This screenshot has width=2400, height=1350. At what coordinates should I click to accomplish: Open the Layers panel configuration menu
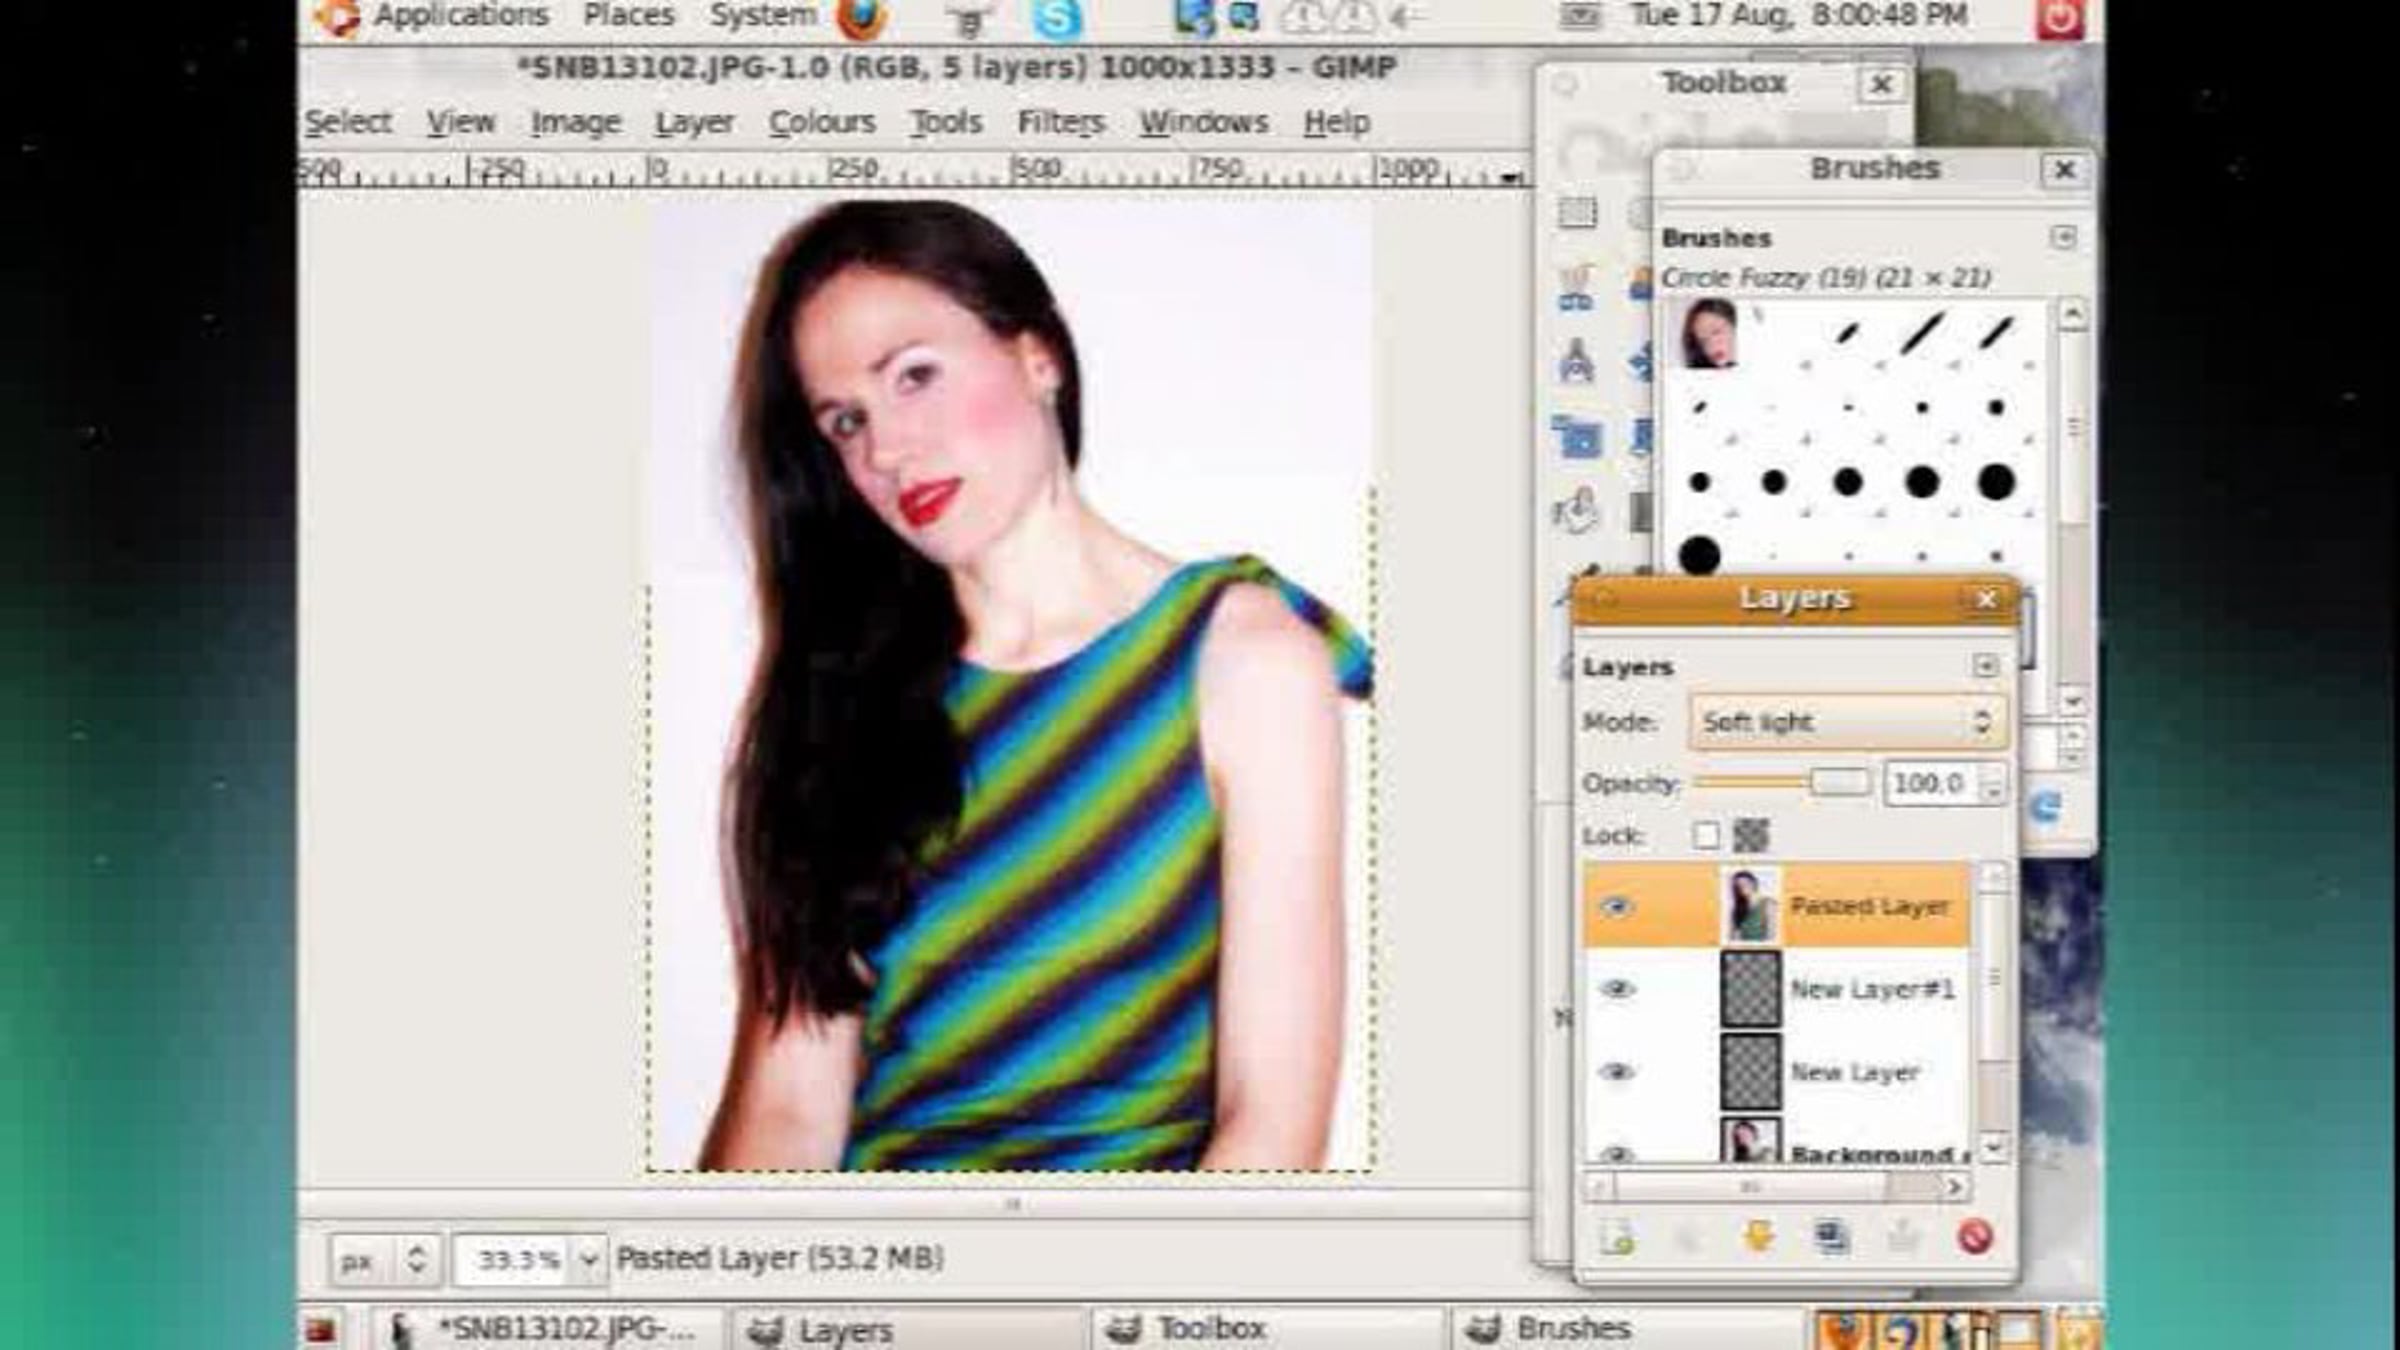pos(1986,666)
